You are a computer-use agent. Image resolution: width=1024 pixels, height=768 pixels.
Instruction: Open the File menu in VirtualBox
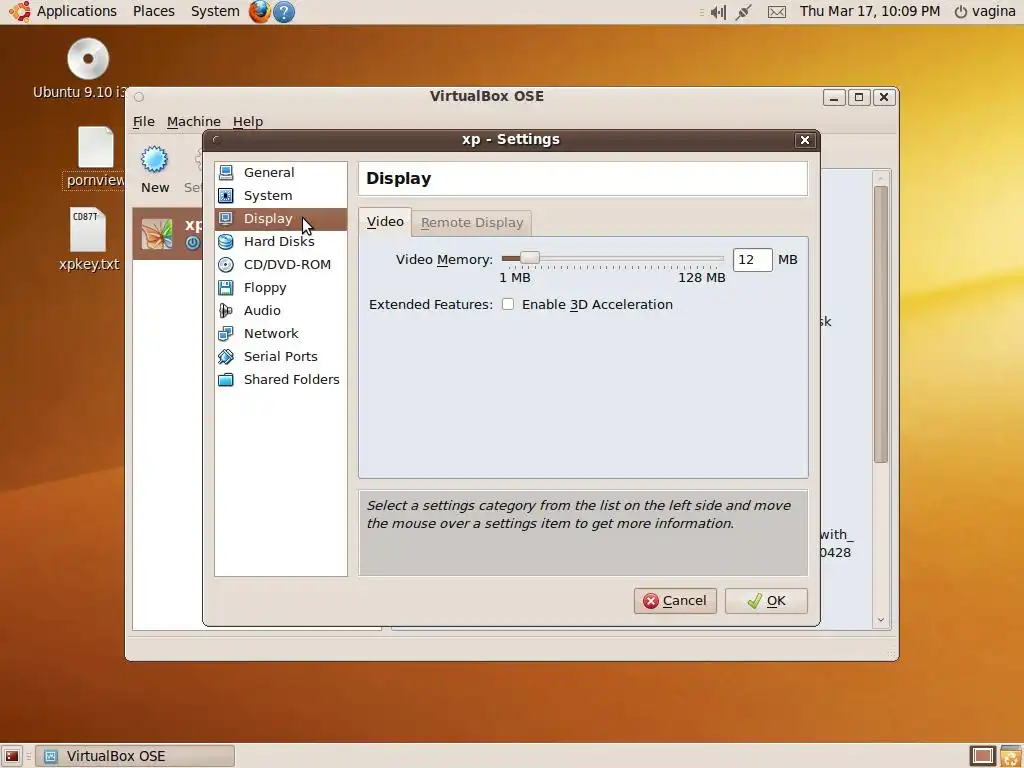click(144, 121)
